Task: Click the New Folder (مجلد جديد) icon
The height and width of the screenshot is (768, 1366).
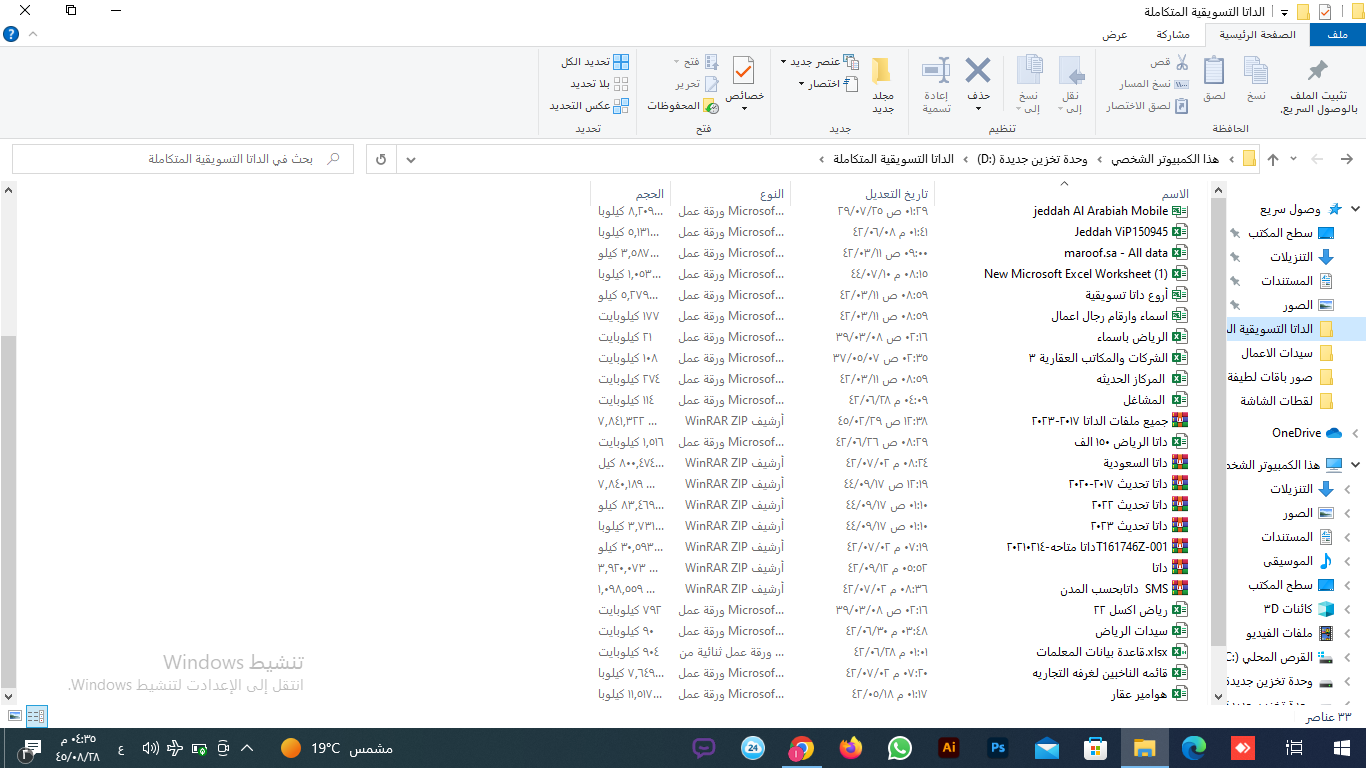Action: click(882, 72)
